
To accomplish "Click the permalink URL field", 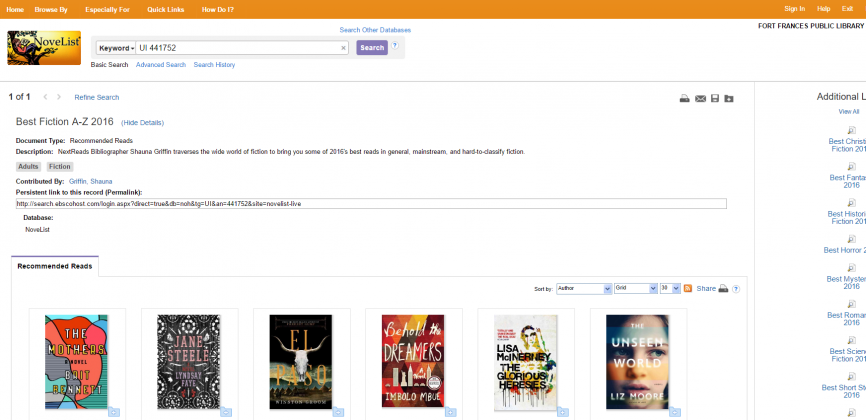I will [x=371, y=204].
